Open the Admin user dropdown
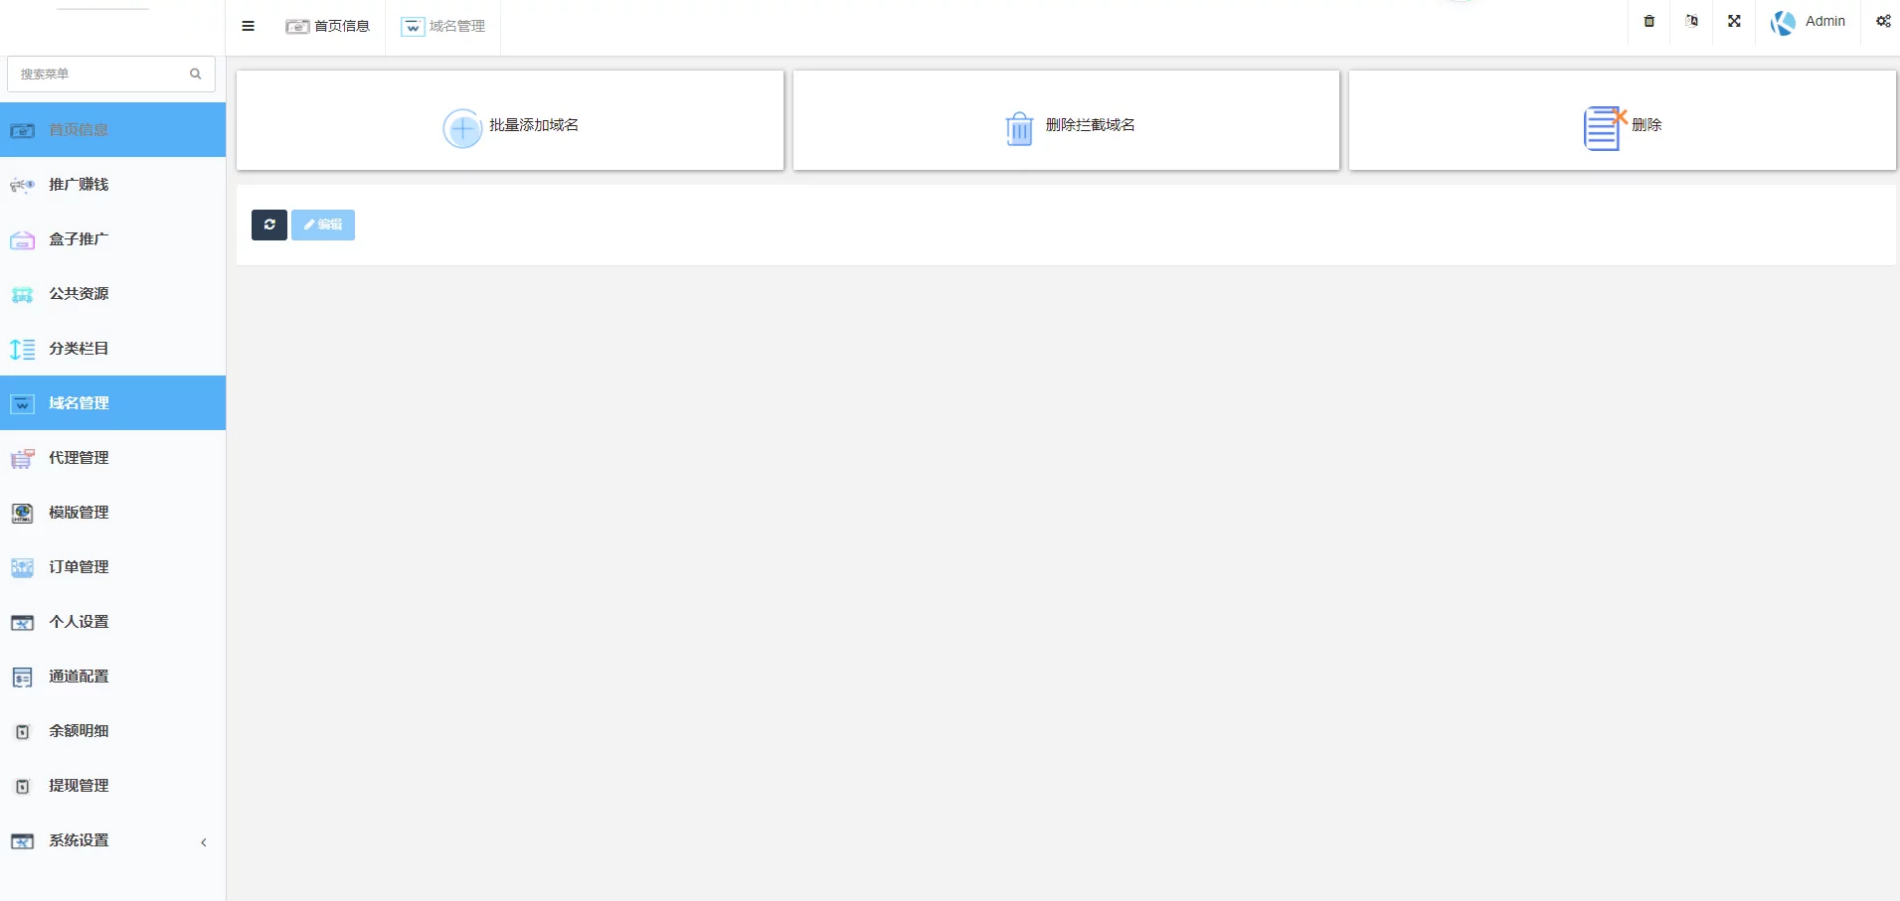The image size is (1900, 901). click(1808, 22)
